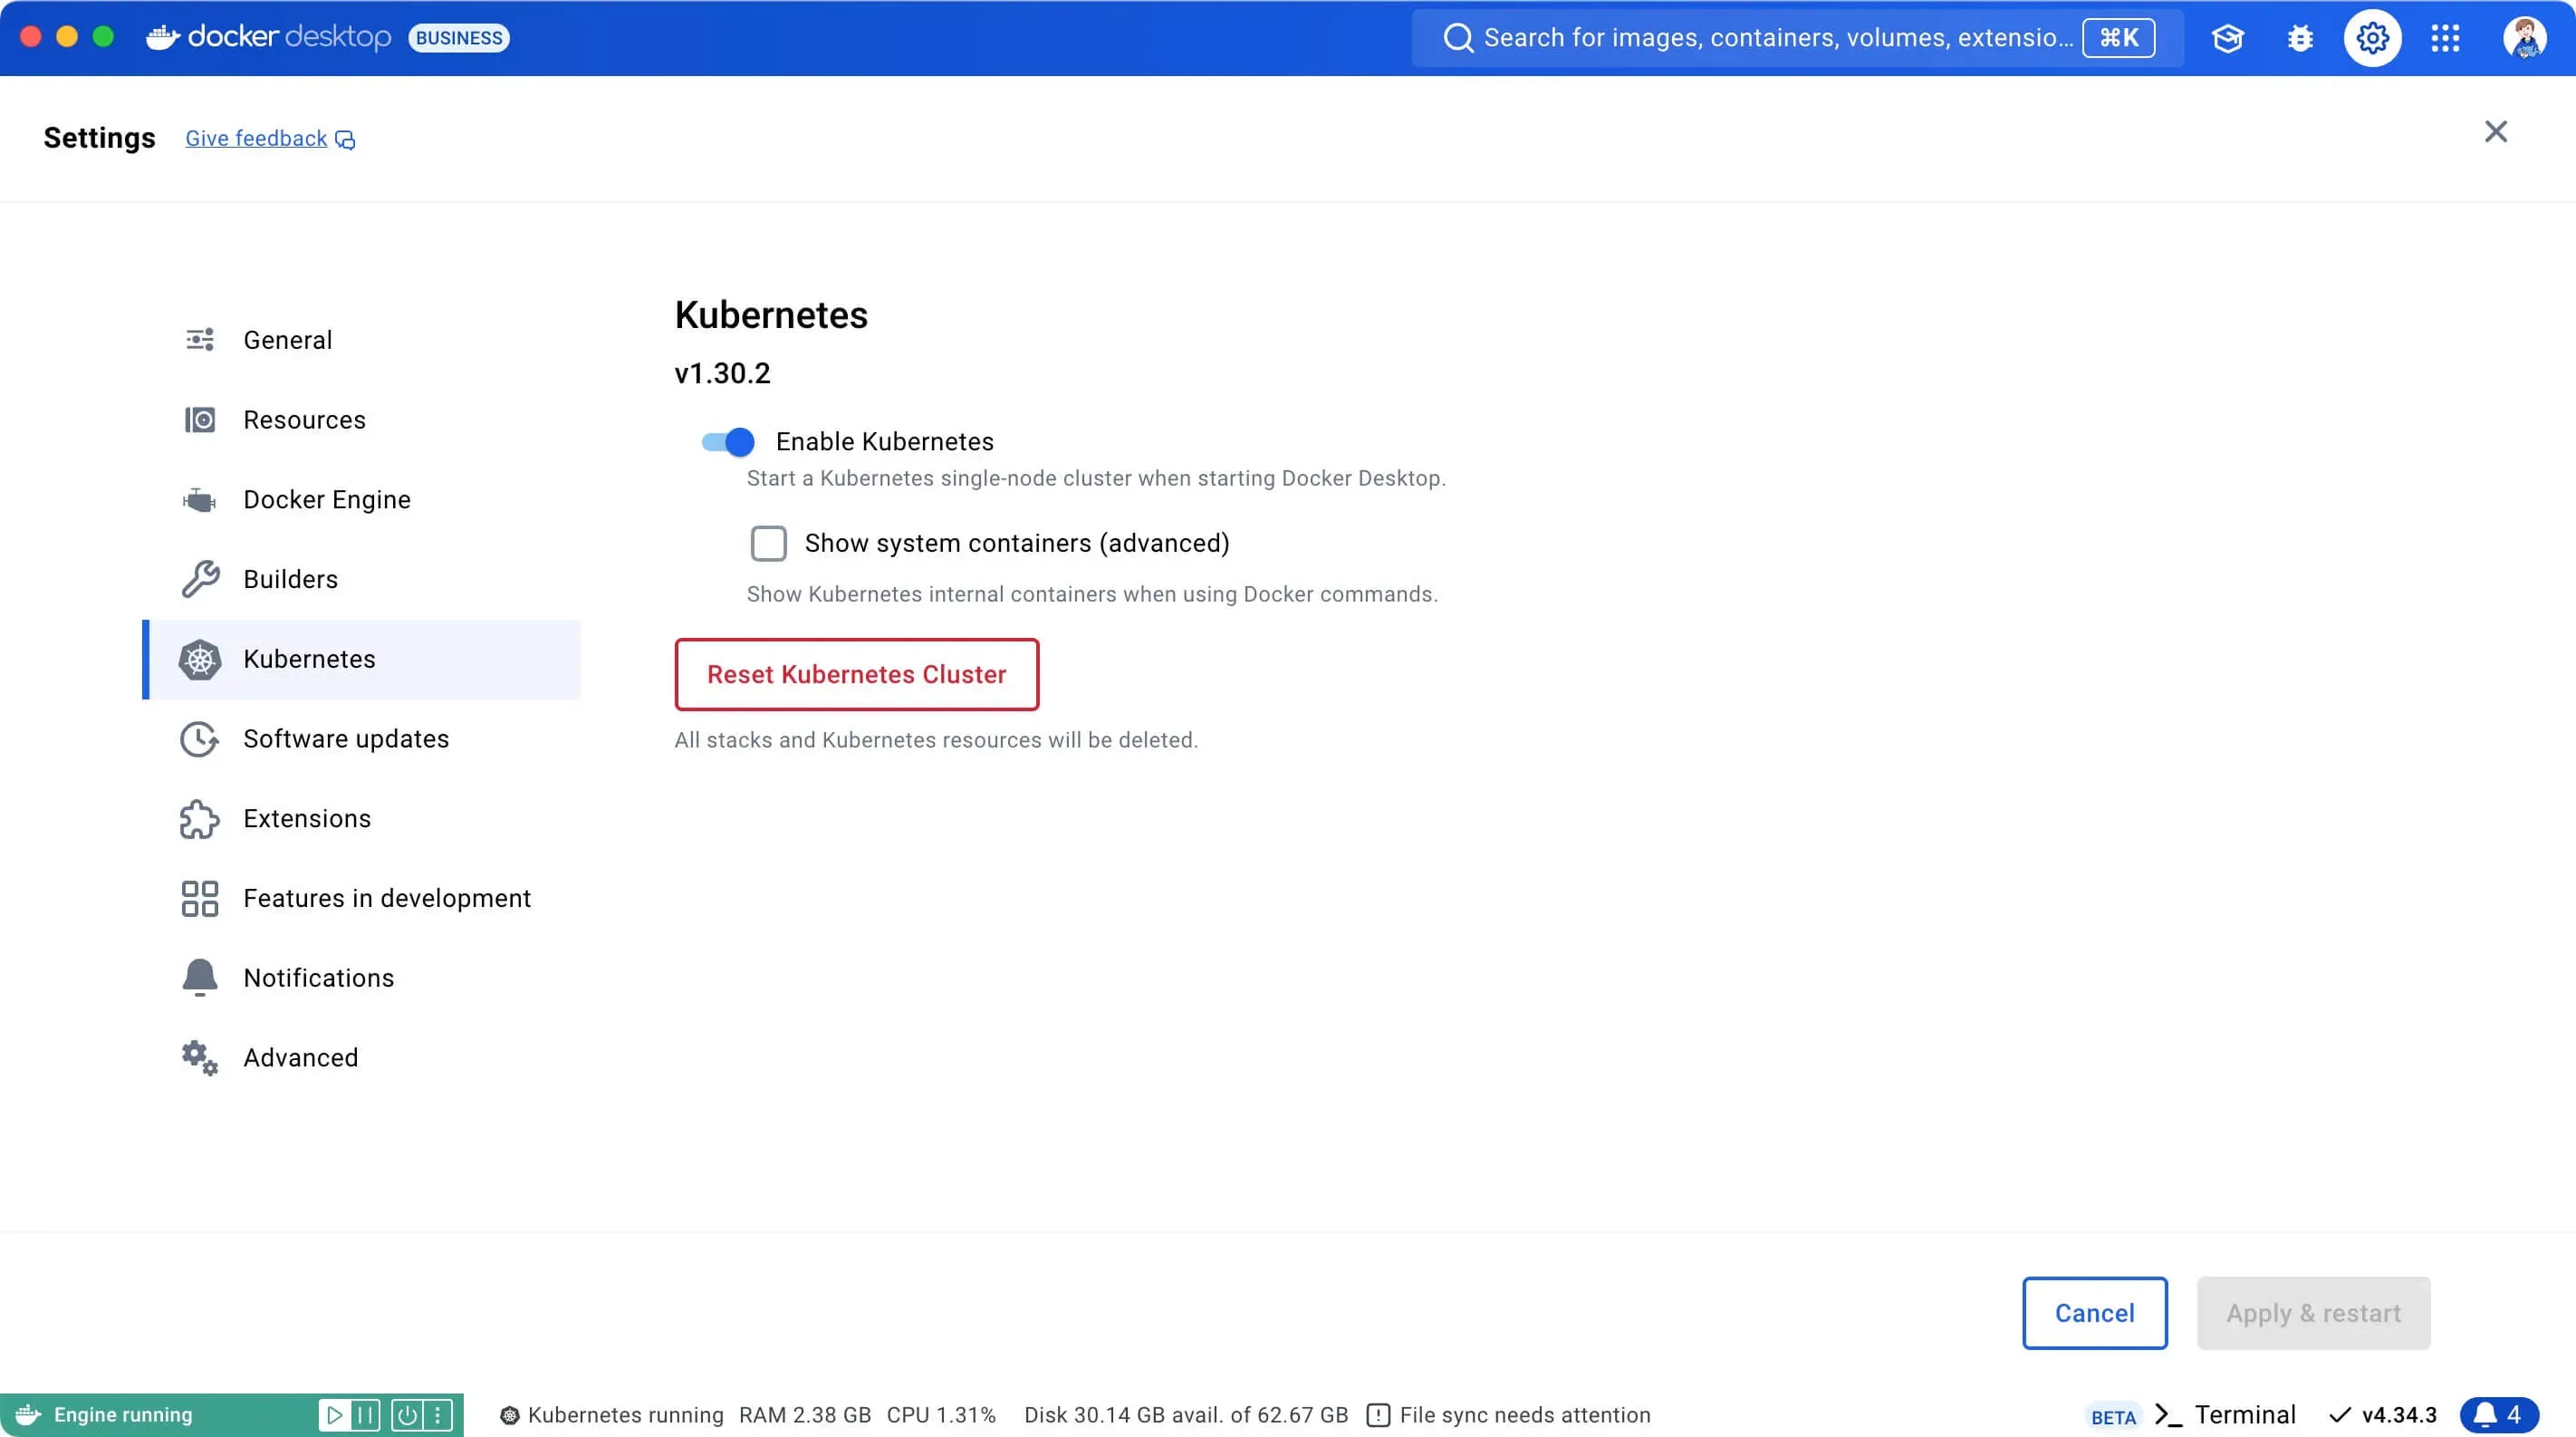
Task: Toggle the Enable Kubernetes switch
Action: pyautogui.click(x=728, y=442)
